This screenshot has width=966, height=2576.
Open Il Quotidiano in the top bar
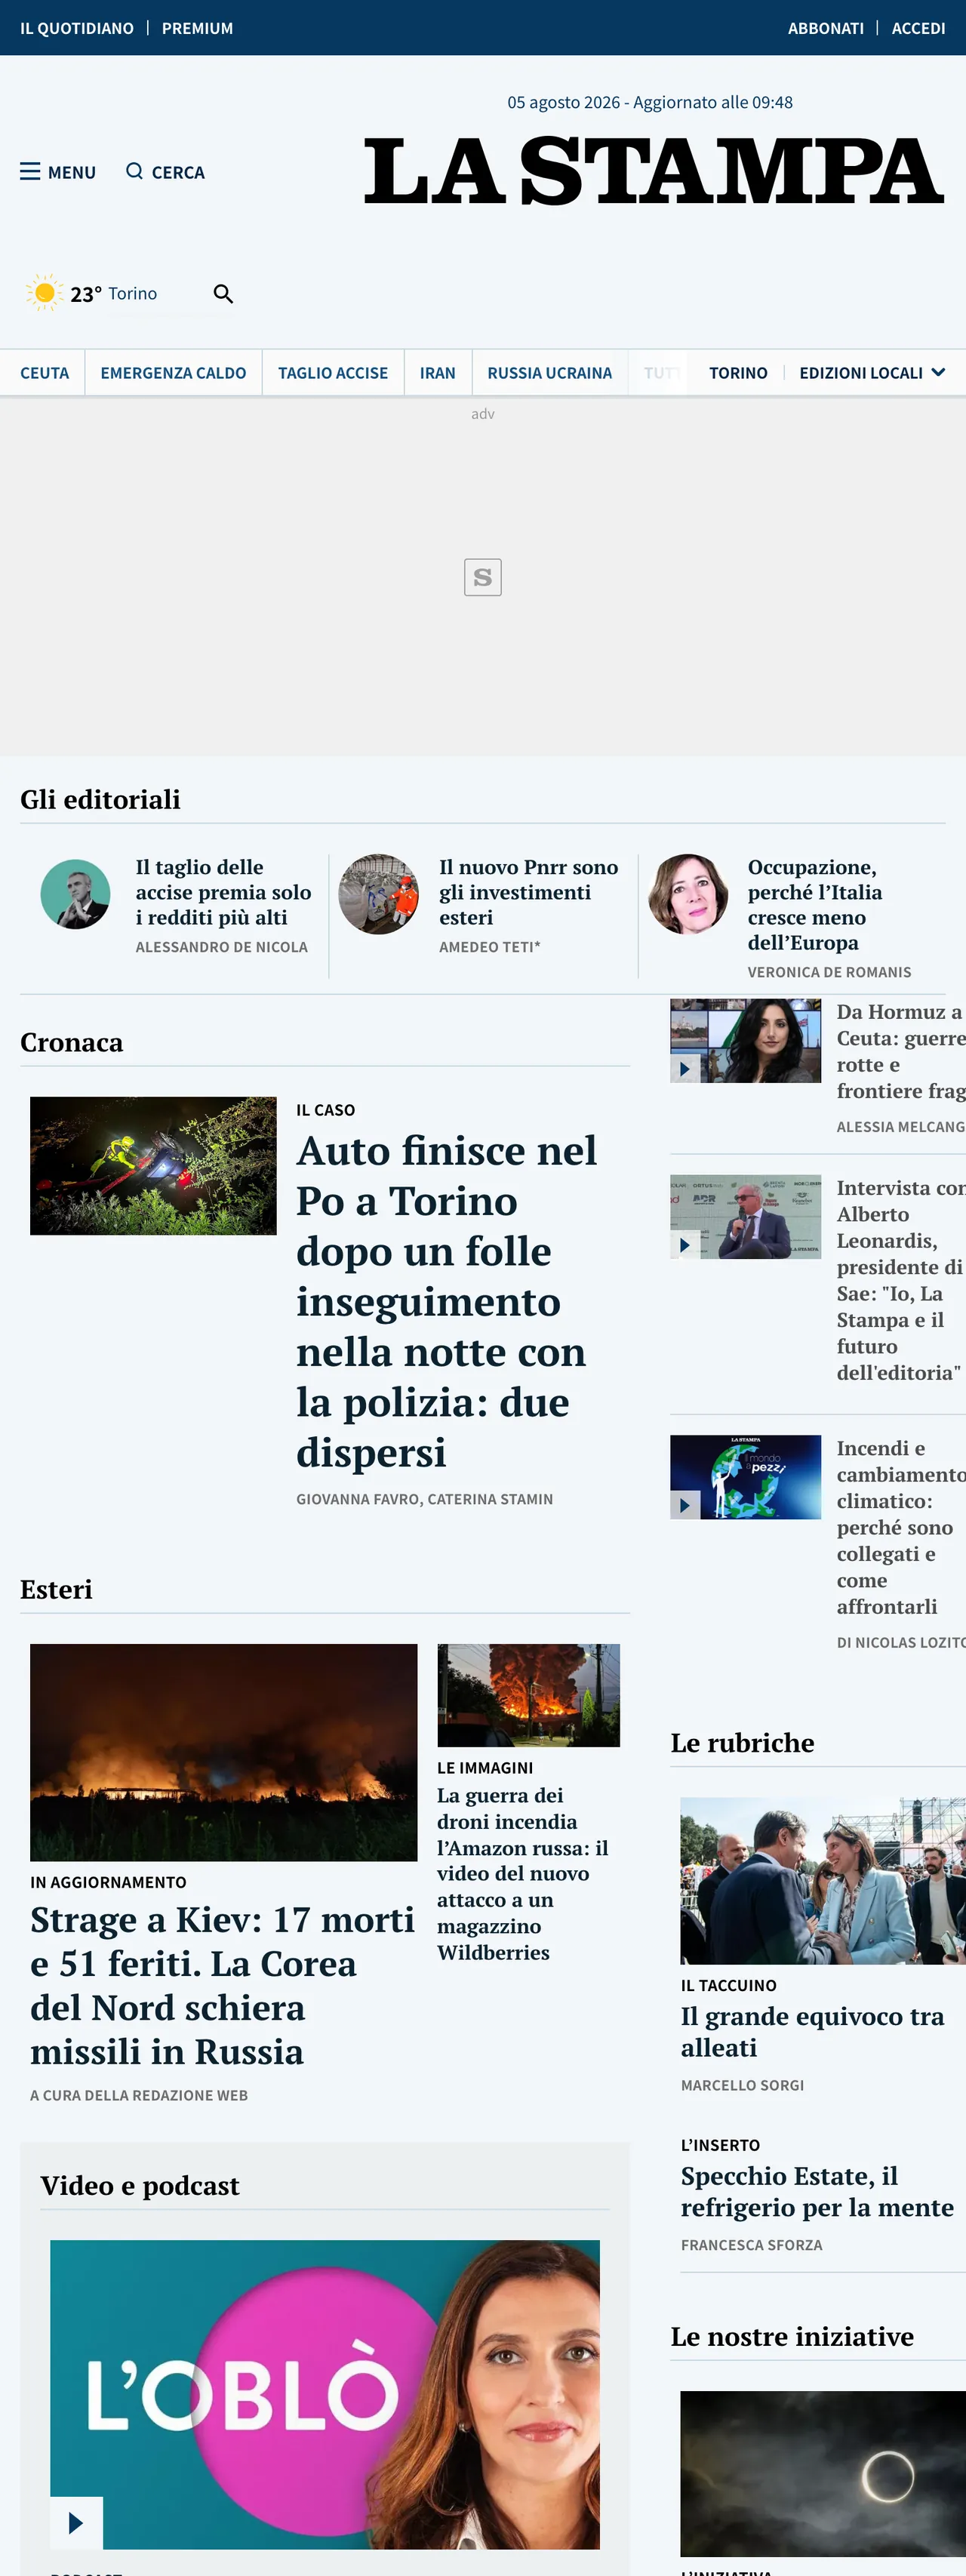[77, 28]
